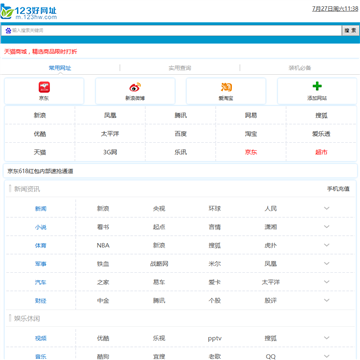Click the Baidu paw icon in the search box
Image resolution: width=360 pixels, height=360 pixels.
(8, 31)
